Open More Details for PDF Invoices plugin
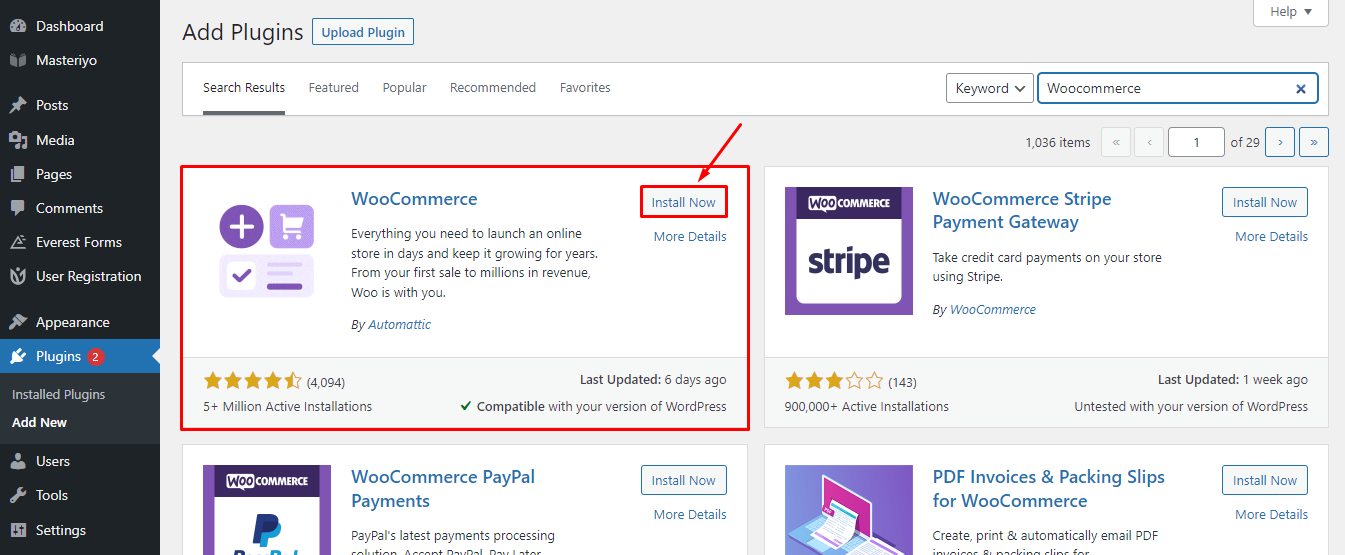The height and width of the screenshot is (555, 1345). (x=1271, y=515)
